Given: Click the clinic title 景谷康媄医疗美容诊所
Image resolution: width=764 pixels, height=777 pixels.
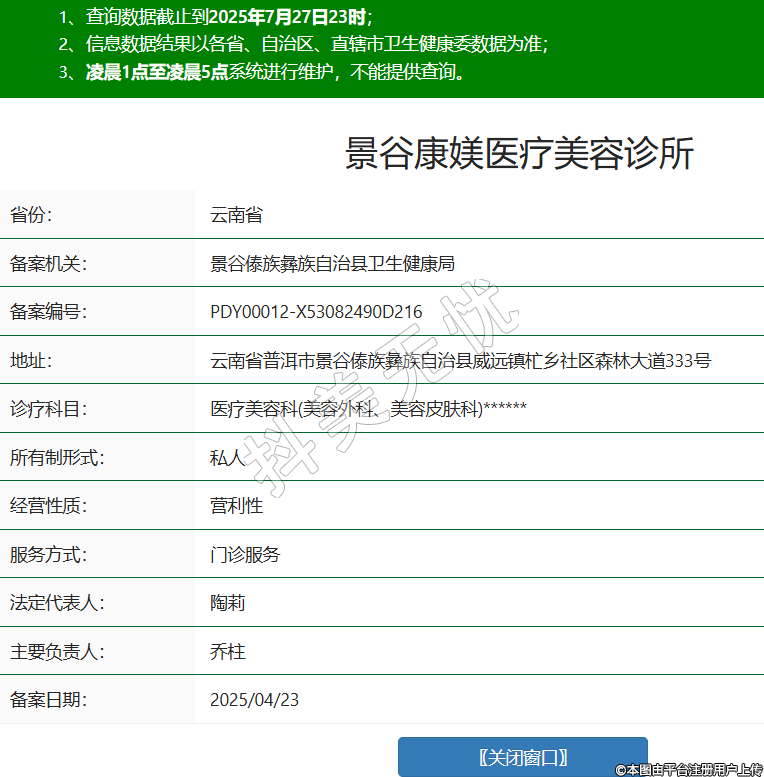Looking at the screenshot, I should point(519,154).
